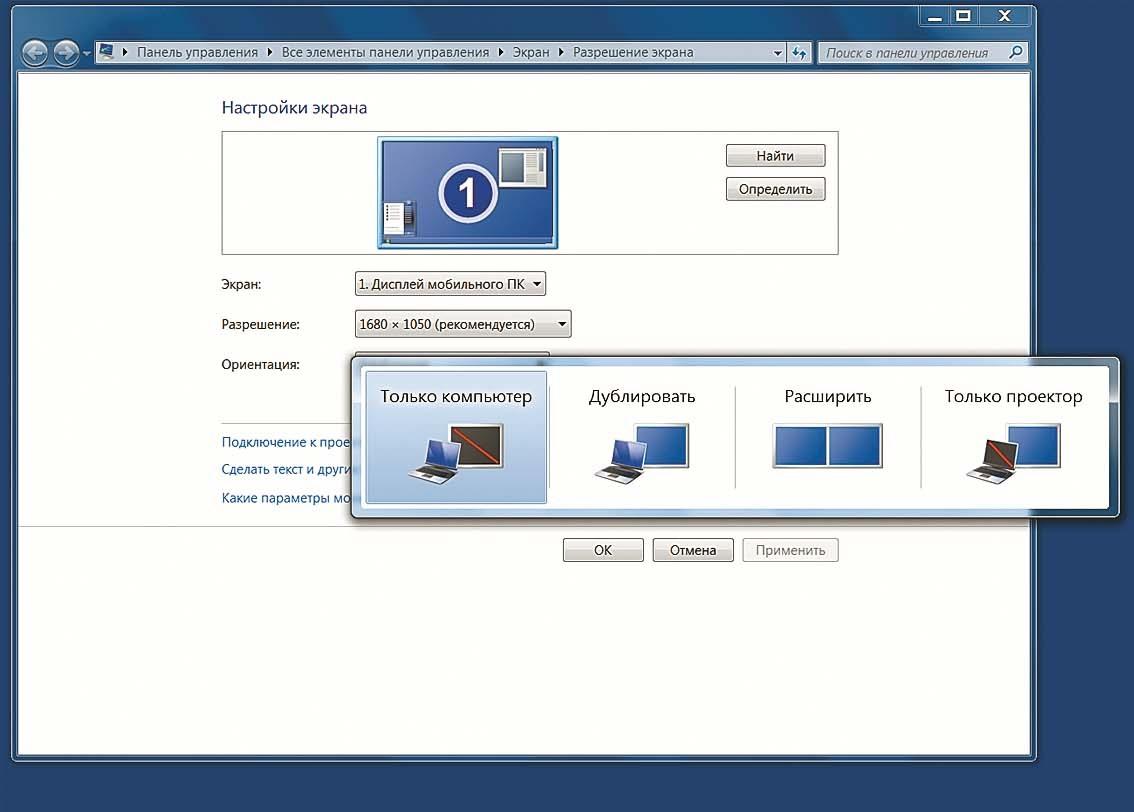Image resolution: width=1134 pixels, height=812 pixels.
Task: Open the "Разрешение" resolution dropdown
Action: pyautogui.click(x=462, y=324)
